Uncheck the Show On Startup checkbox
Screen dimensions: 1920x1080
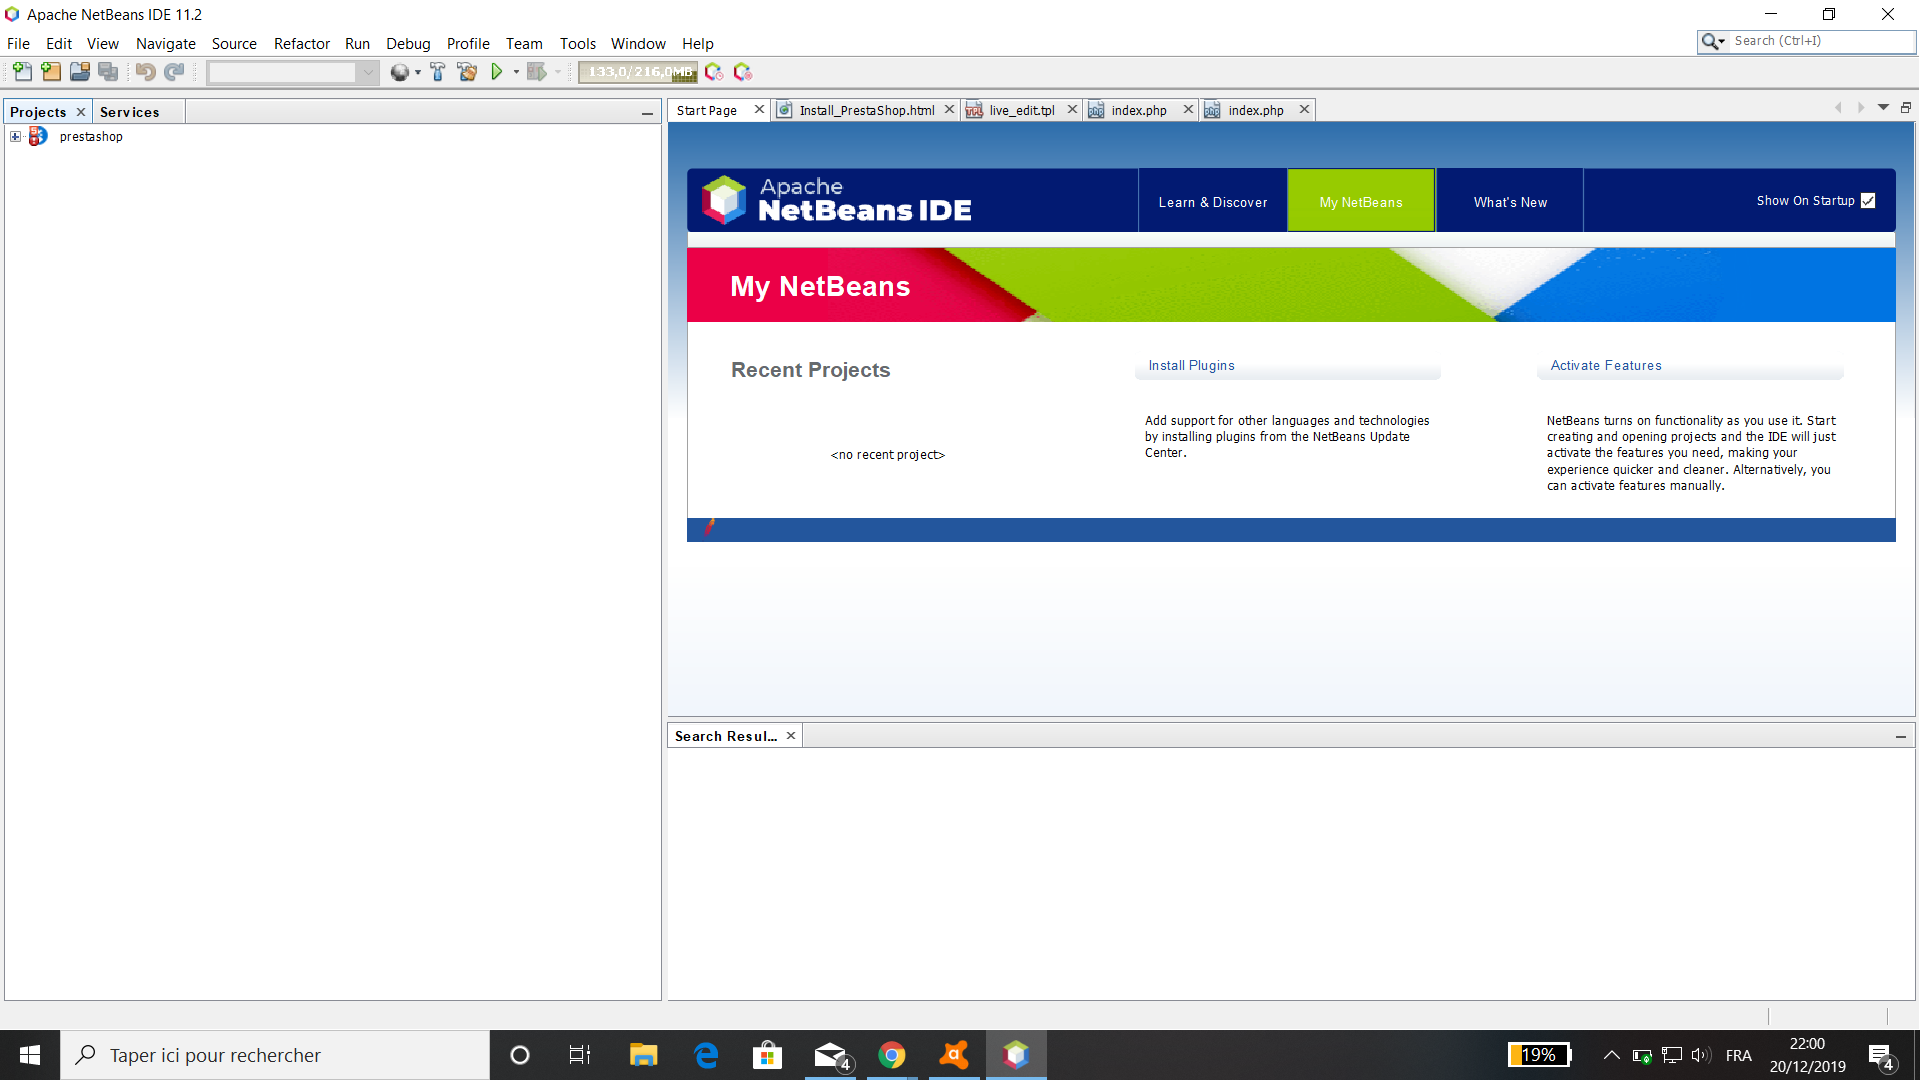tap(1867, 201)
